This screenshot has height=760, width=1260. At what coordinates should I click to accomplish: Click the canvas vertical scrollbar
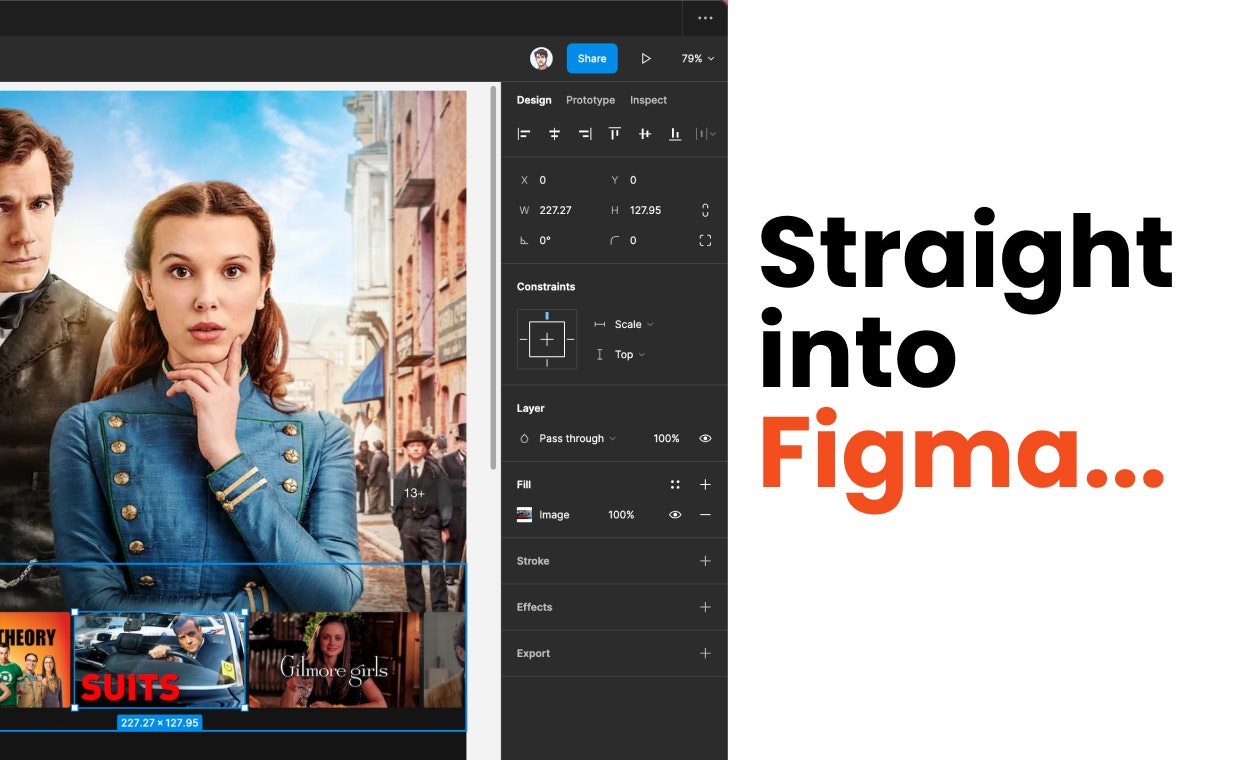tap(492, 278)
